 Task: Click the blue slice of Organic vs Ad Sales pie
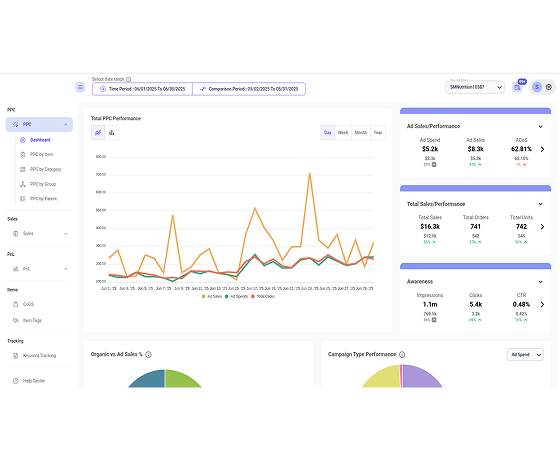[x=150, y=380]
